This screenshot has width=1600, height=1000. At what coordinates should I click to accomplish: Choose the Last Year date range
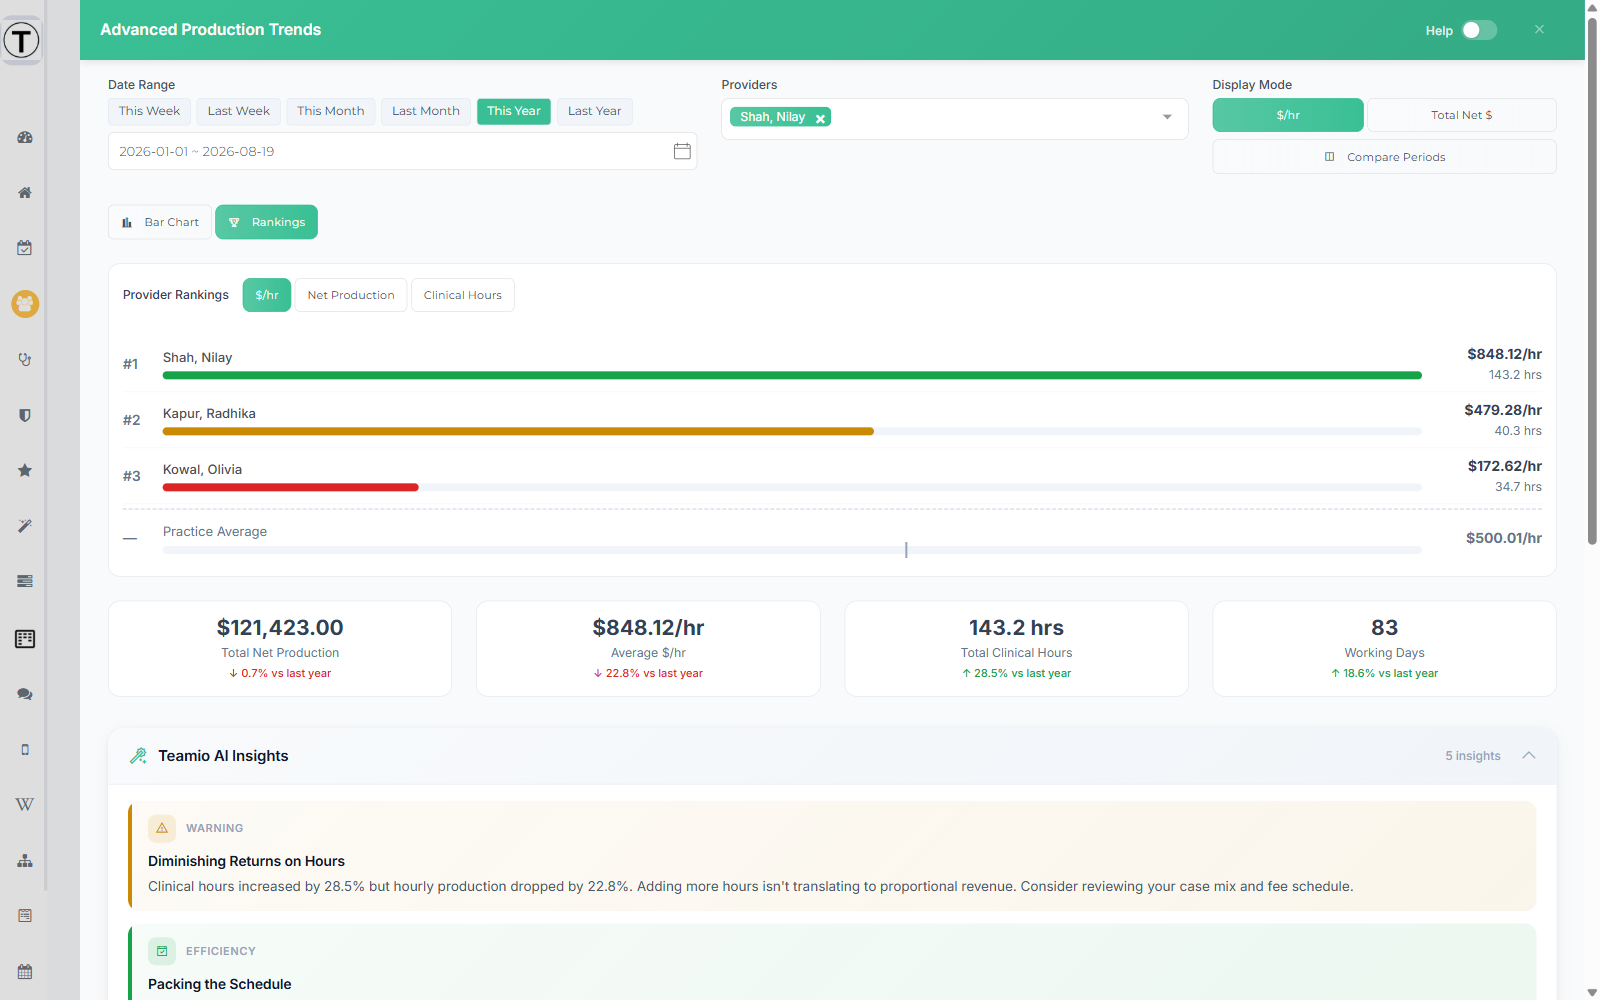[595, 111]
